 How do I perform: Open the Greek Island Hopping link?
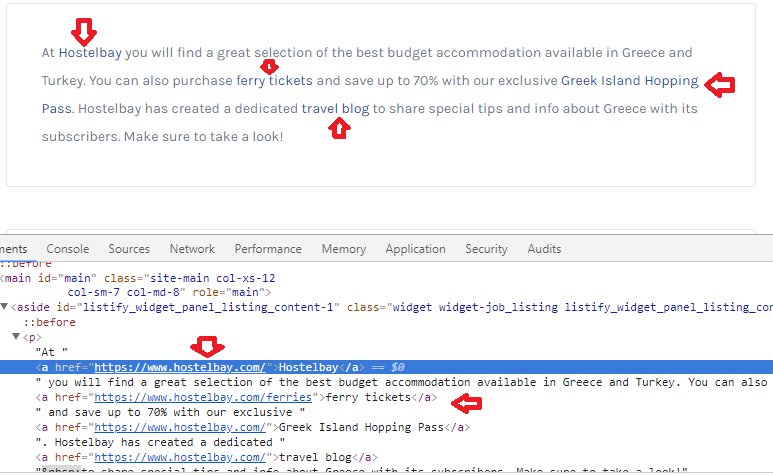point(630,81)
